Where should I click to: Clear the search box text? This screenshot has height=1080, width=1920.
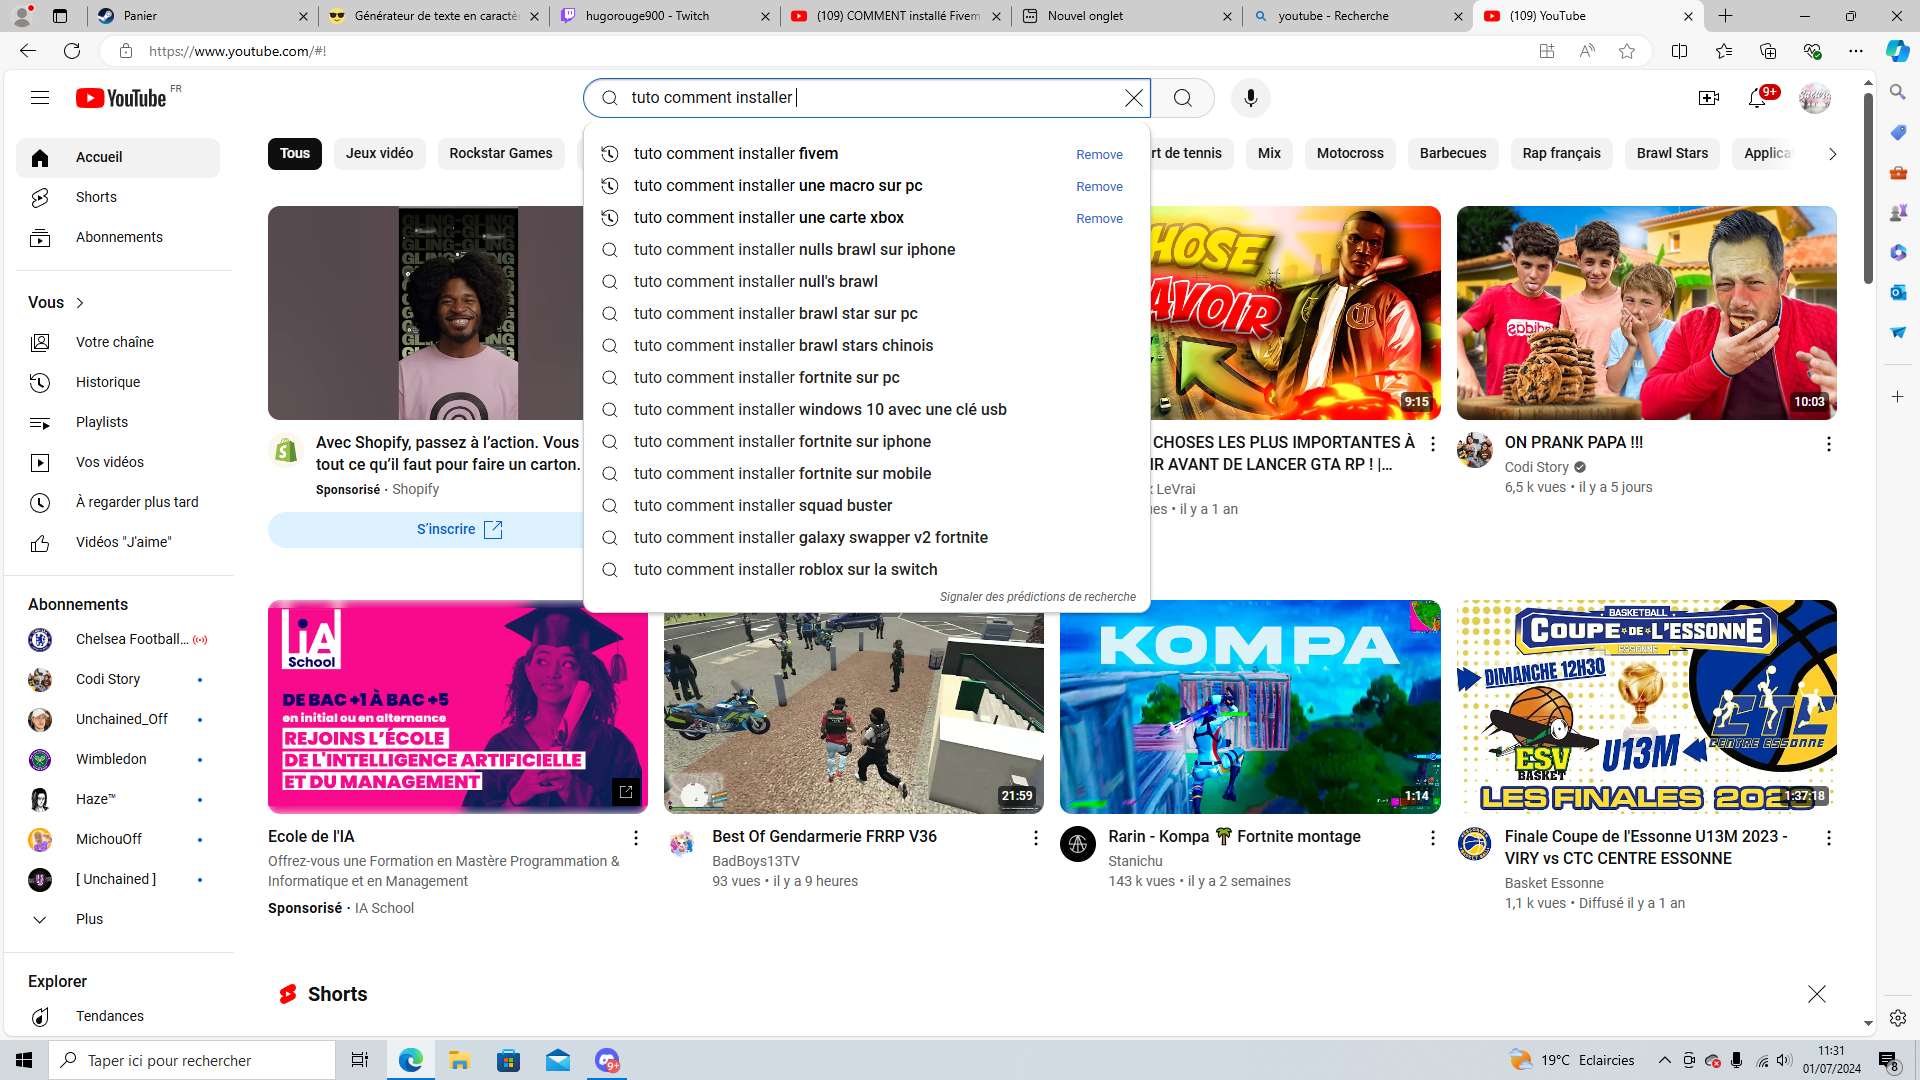point(1133,98)
